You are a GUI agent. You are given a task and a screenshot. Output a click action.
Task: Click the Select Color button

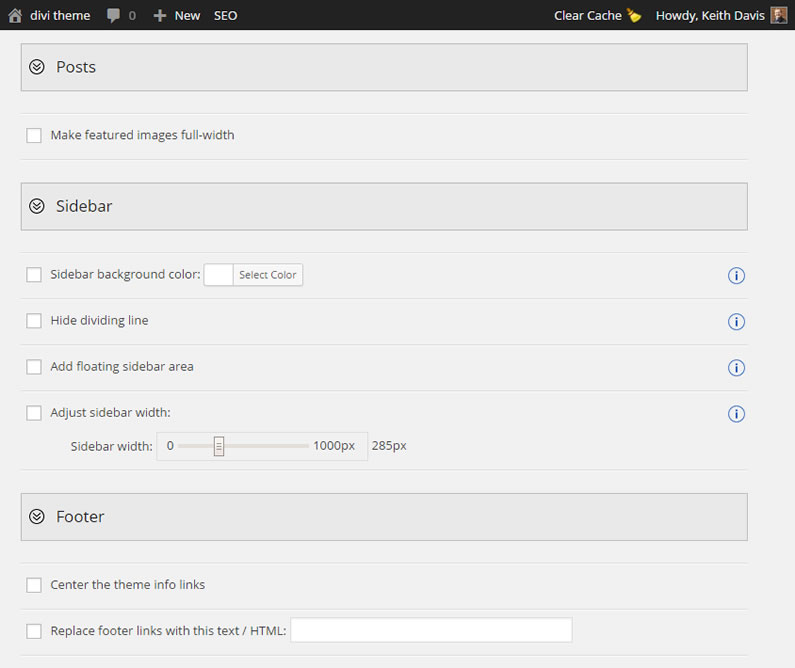[x=268, y=275]
